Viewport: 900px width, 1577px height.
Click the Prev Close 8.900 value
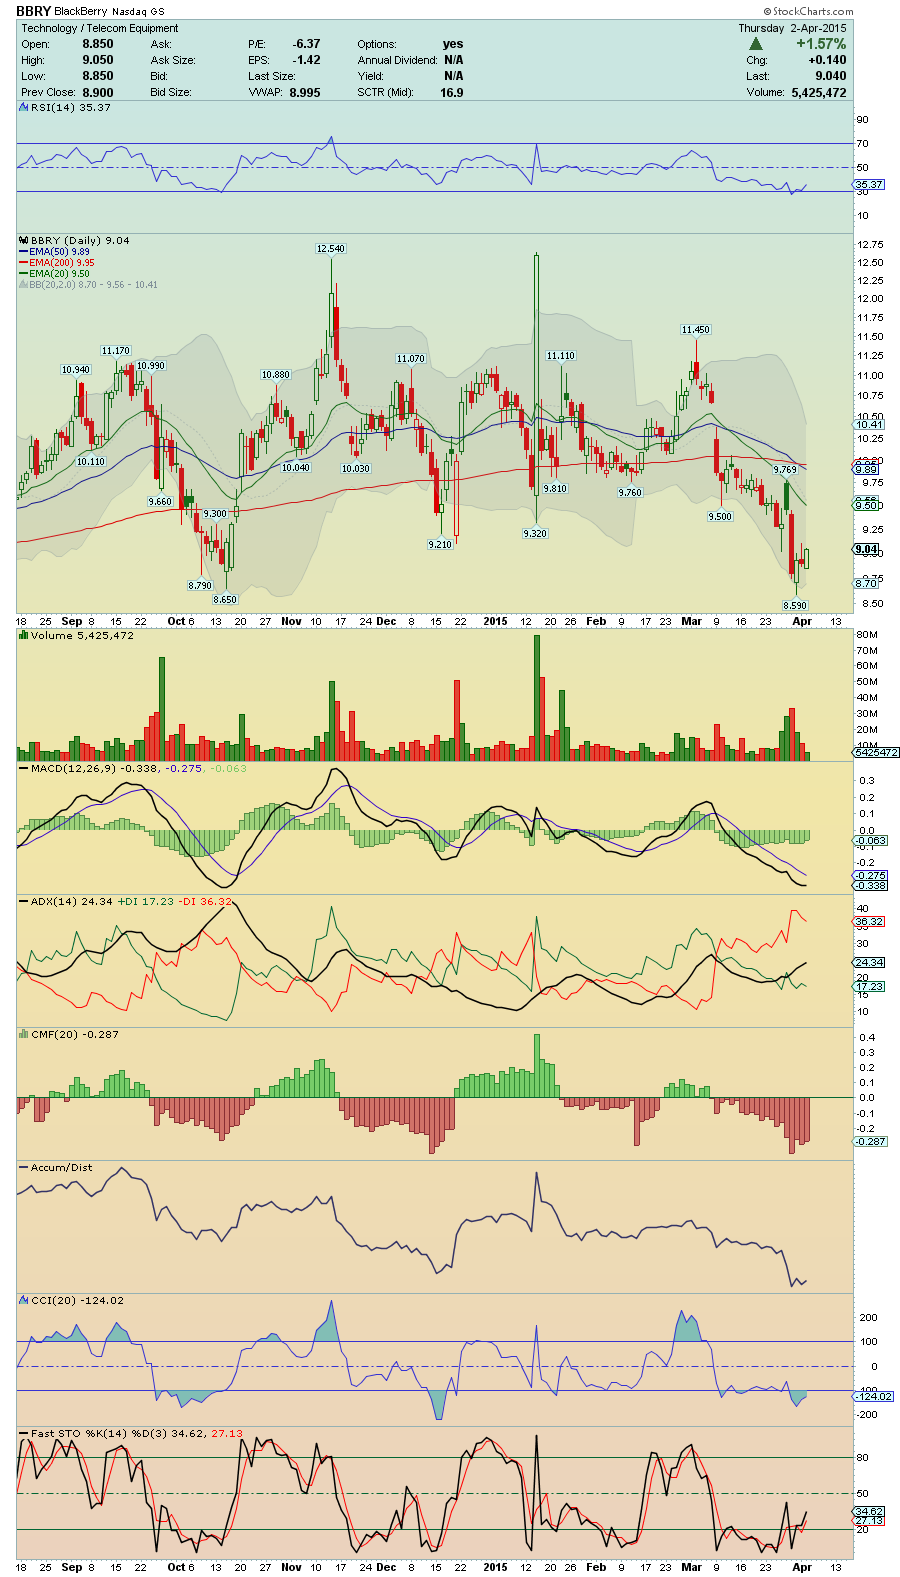(x=98, y=92)
